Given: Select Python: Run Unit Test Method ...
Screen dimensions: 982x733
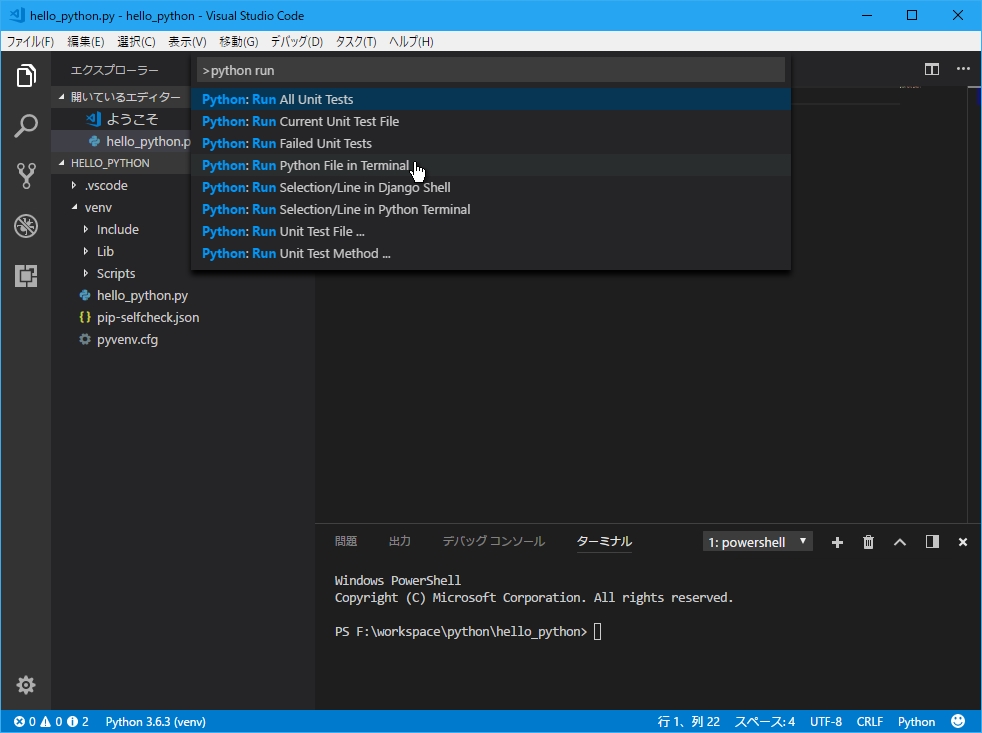Looking at the screenshot, I should [490, 253].
